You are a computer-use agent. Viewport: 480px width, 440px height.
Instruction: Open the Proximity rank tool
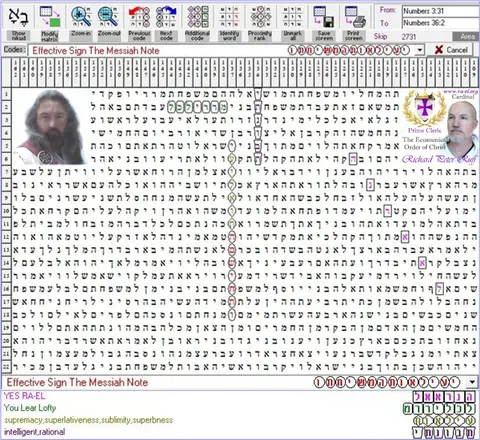pos(260,22)
